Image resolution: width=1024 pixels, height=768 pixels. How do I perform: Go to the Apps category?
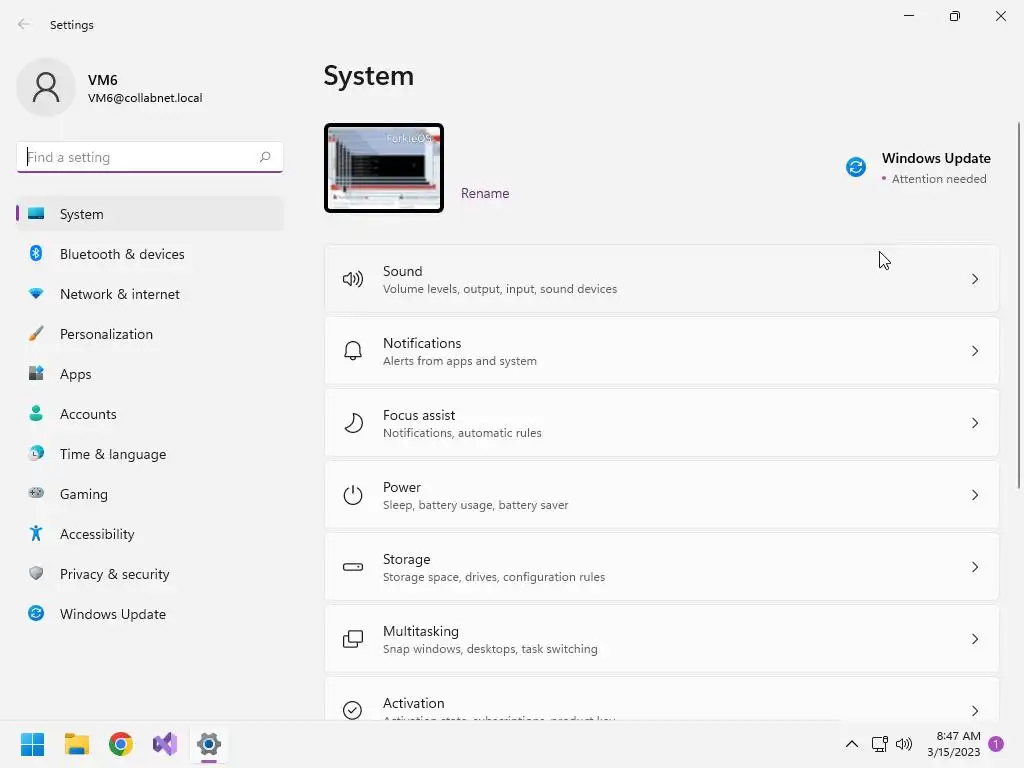[150, 374]
